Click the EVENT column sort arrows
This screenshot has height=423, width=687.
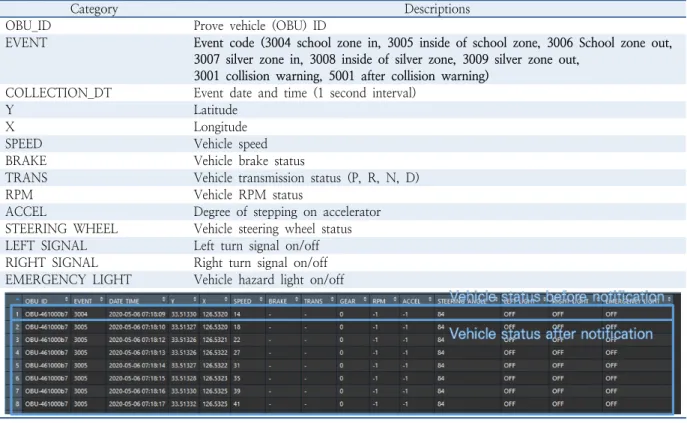(101, 299)
